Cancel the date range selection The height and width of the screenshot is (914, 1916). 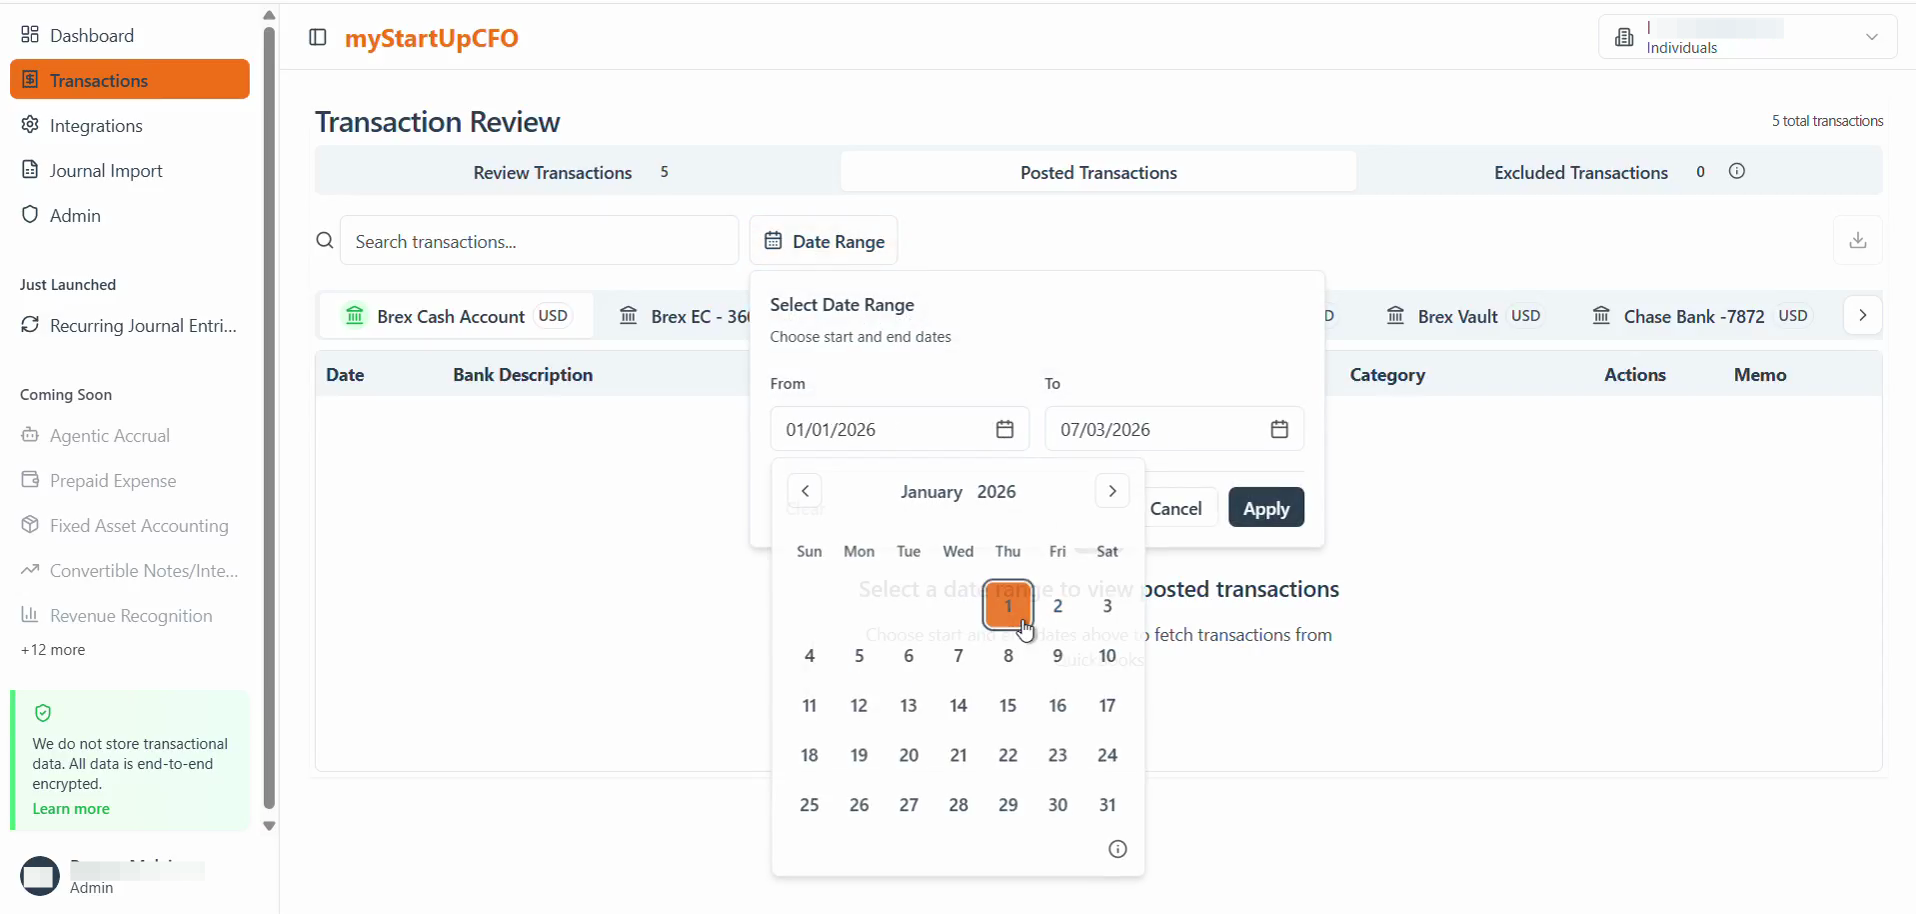(1176, 508)
